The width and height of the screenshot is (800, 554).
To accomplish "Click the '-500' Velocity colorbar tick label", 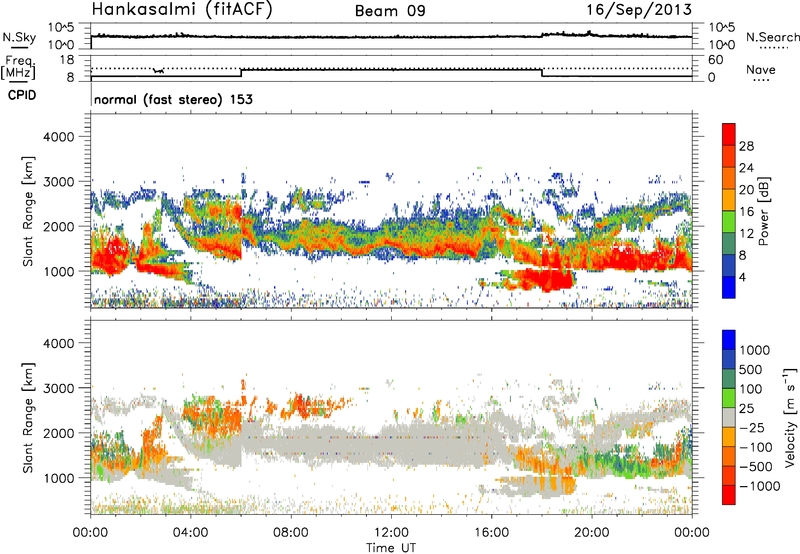I will point(755,466).
